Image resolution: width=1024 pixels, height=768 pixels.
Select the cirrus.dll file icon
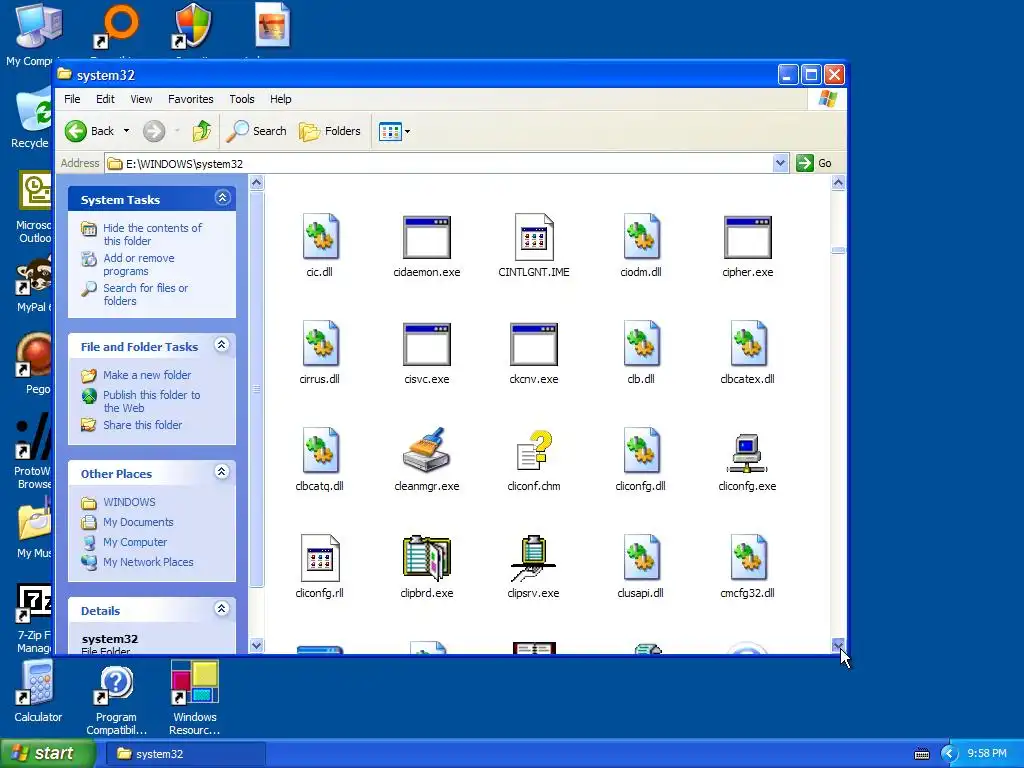click(319, 344)
